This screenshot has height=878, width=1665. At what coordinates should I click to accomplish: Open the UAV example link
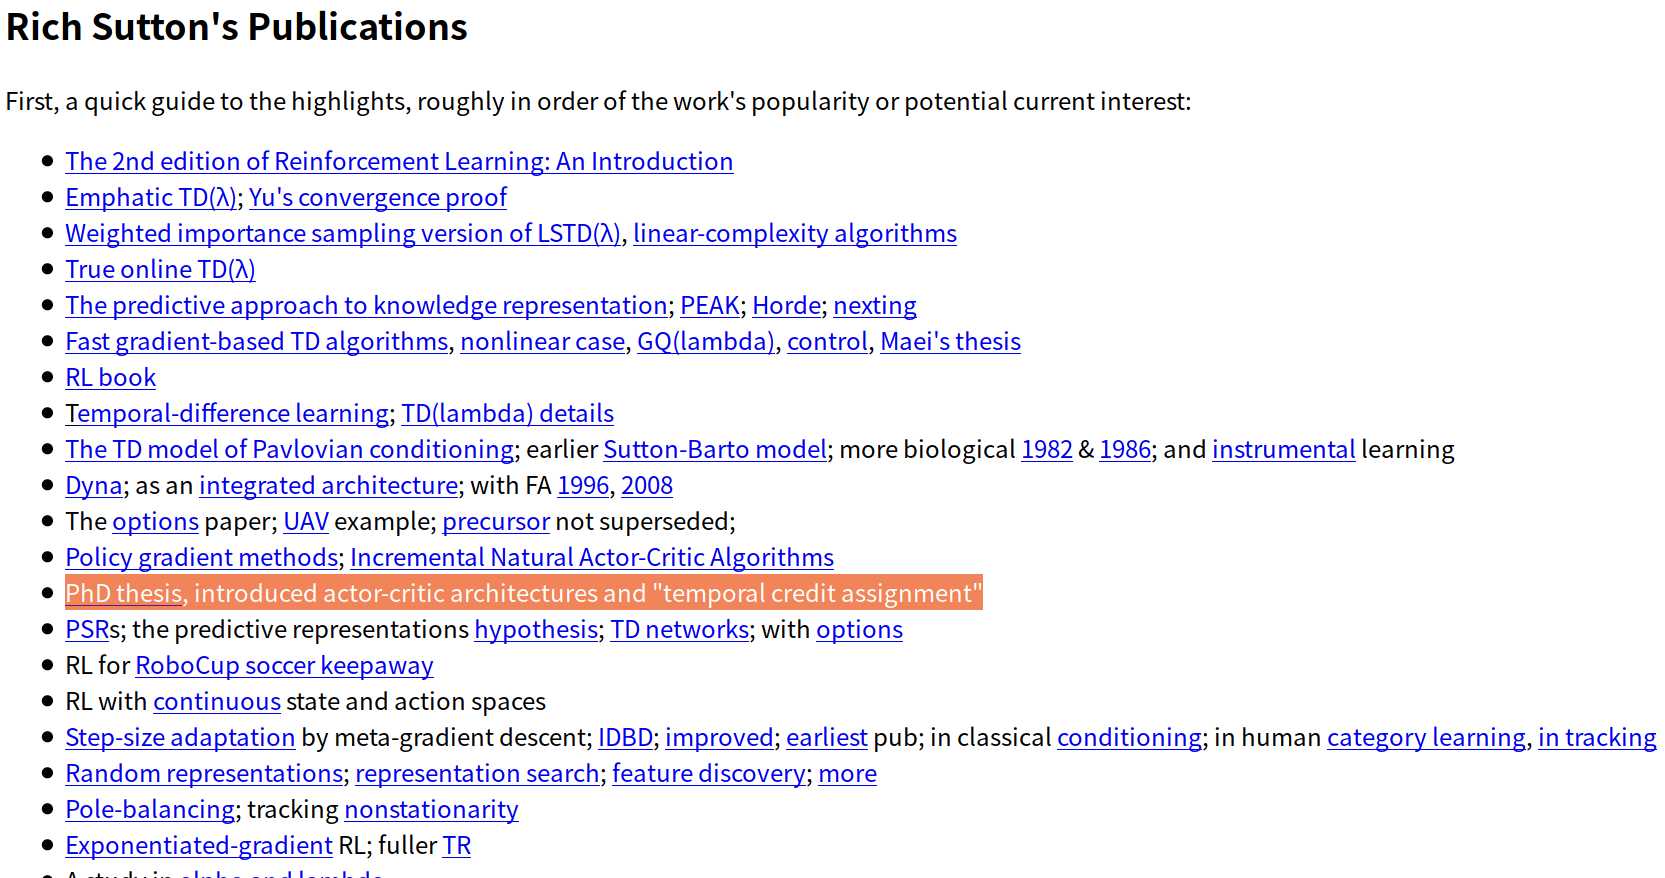(x=306, y=522)
